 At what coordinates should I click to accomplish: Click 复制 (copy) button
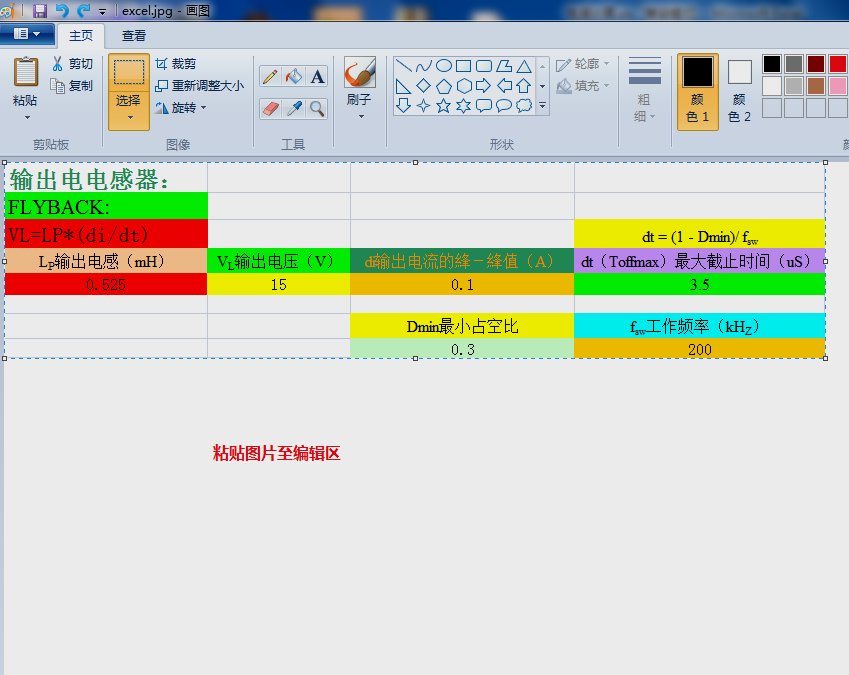73,86
